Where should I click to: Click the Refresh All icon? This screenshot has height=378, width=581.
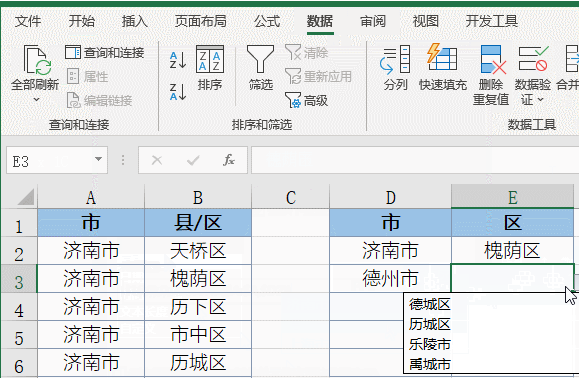[36, 60]
